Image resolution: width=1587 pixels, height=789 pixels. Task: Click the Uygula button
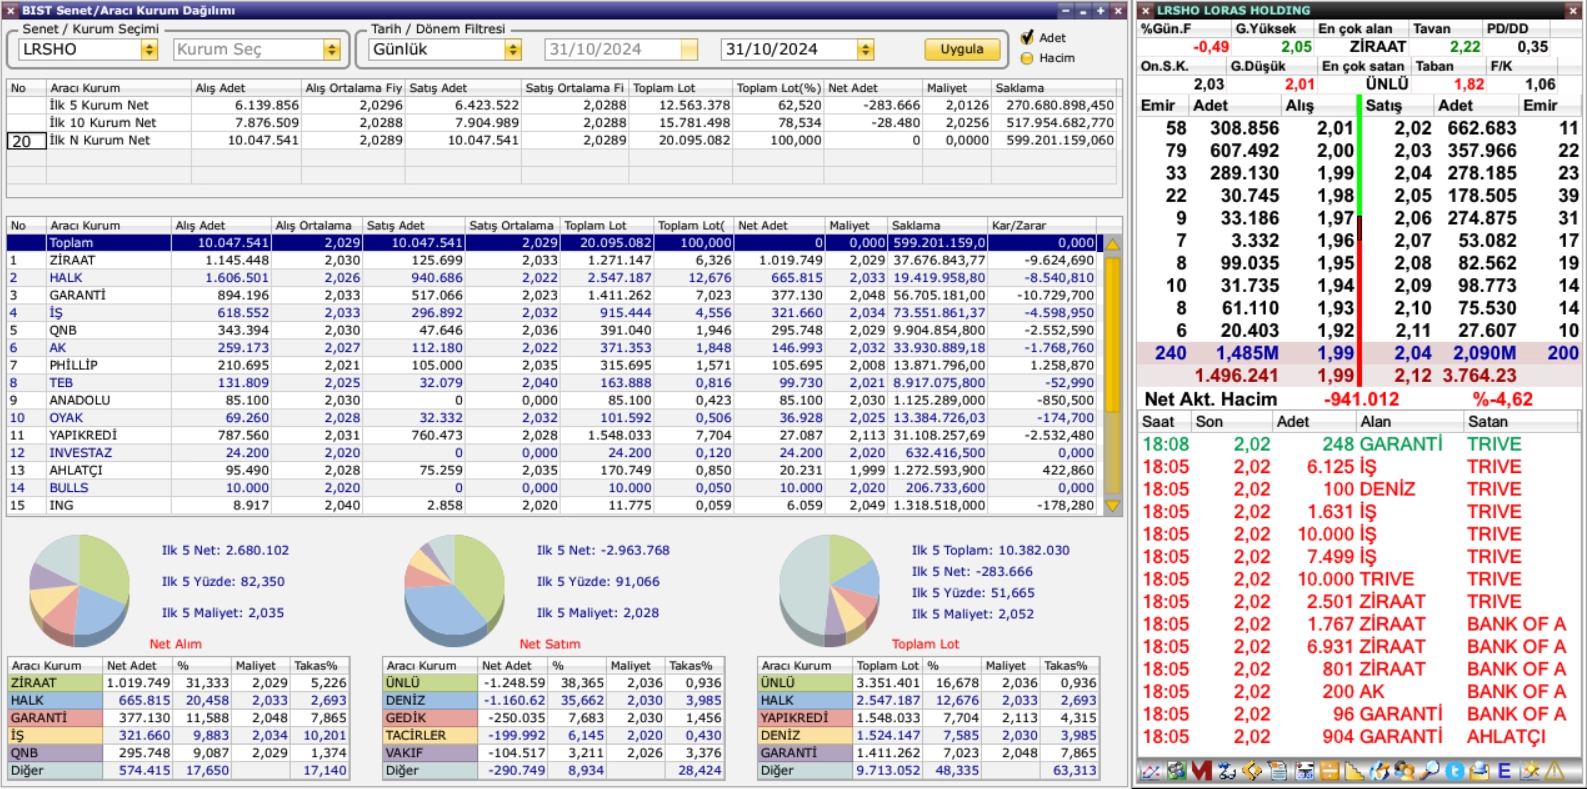pyautogui.click(x=962, y=49)
